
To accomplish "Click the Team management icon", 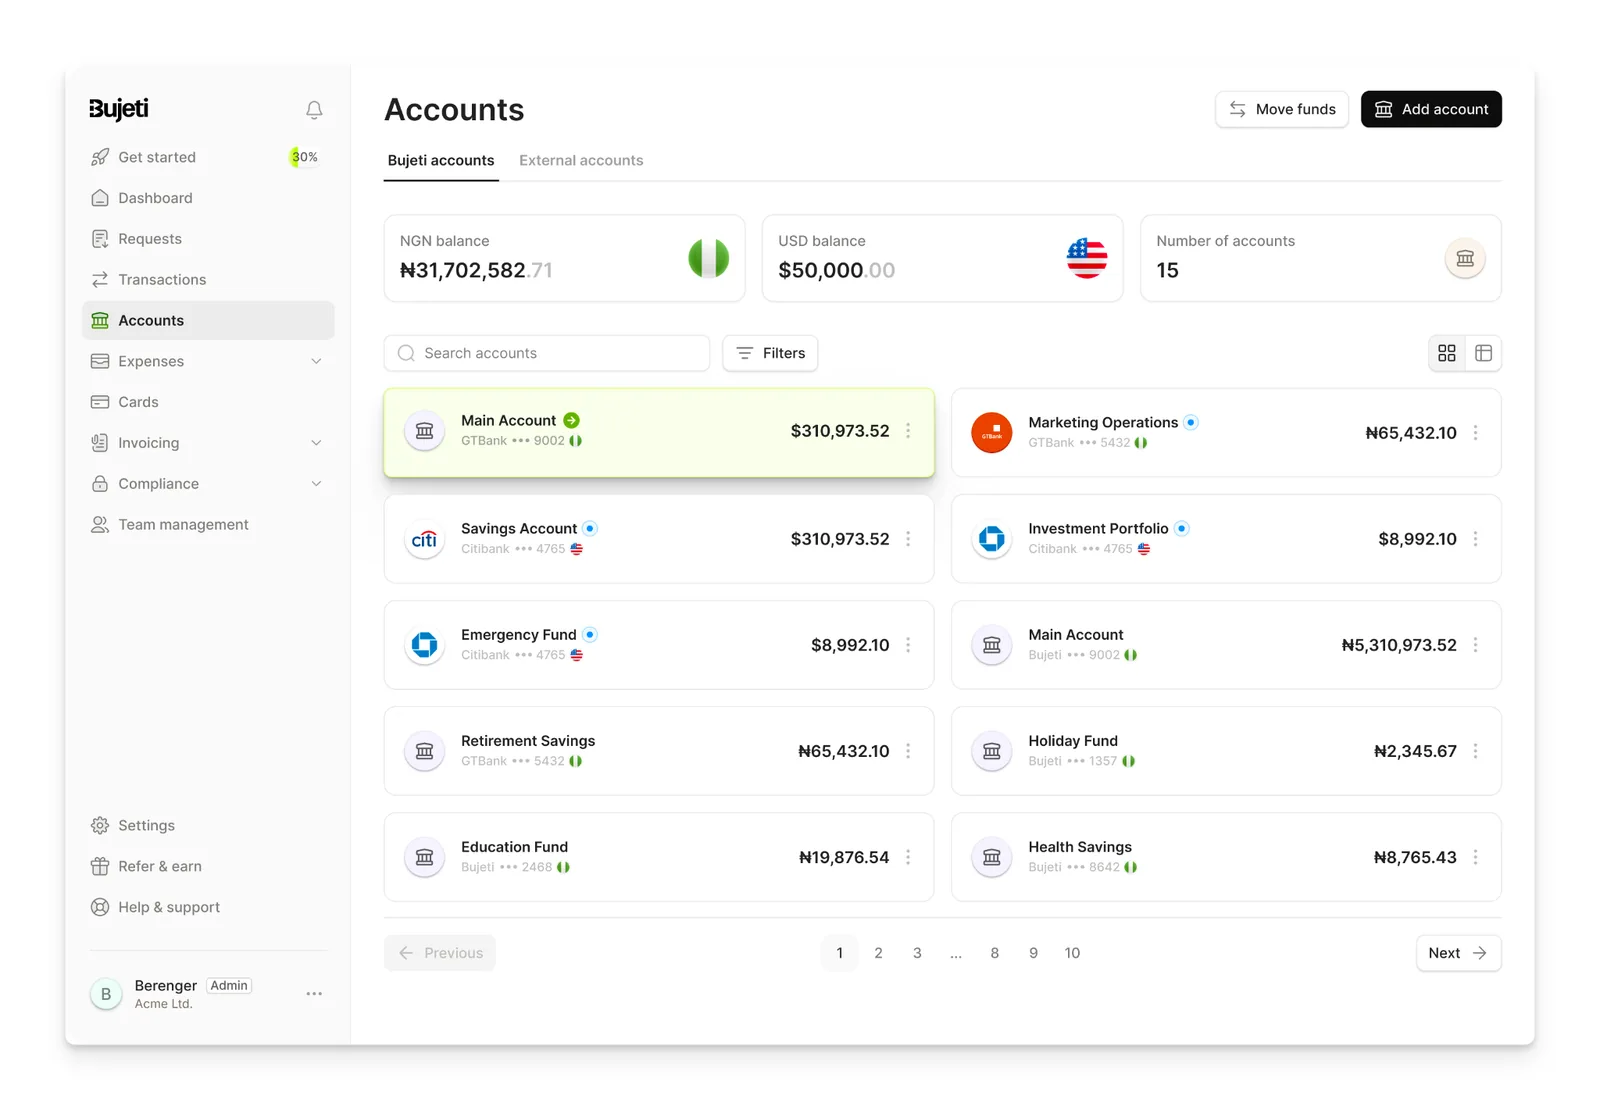I will [x=100, y=525].
